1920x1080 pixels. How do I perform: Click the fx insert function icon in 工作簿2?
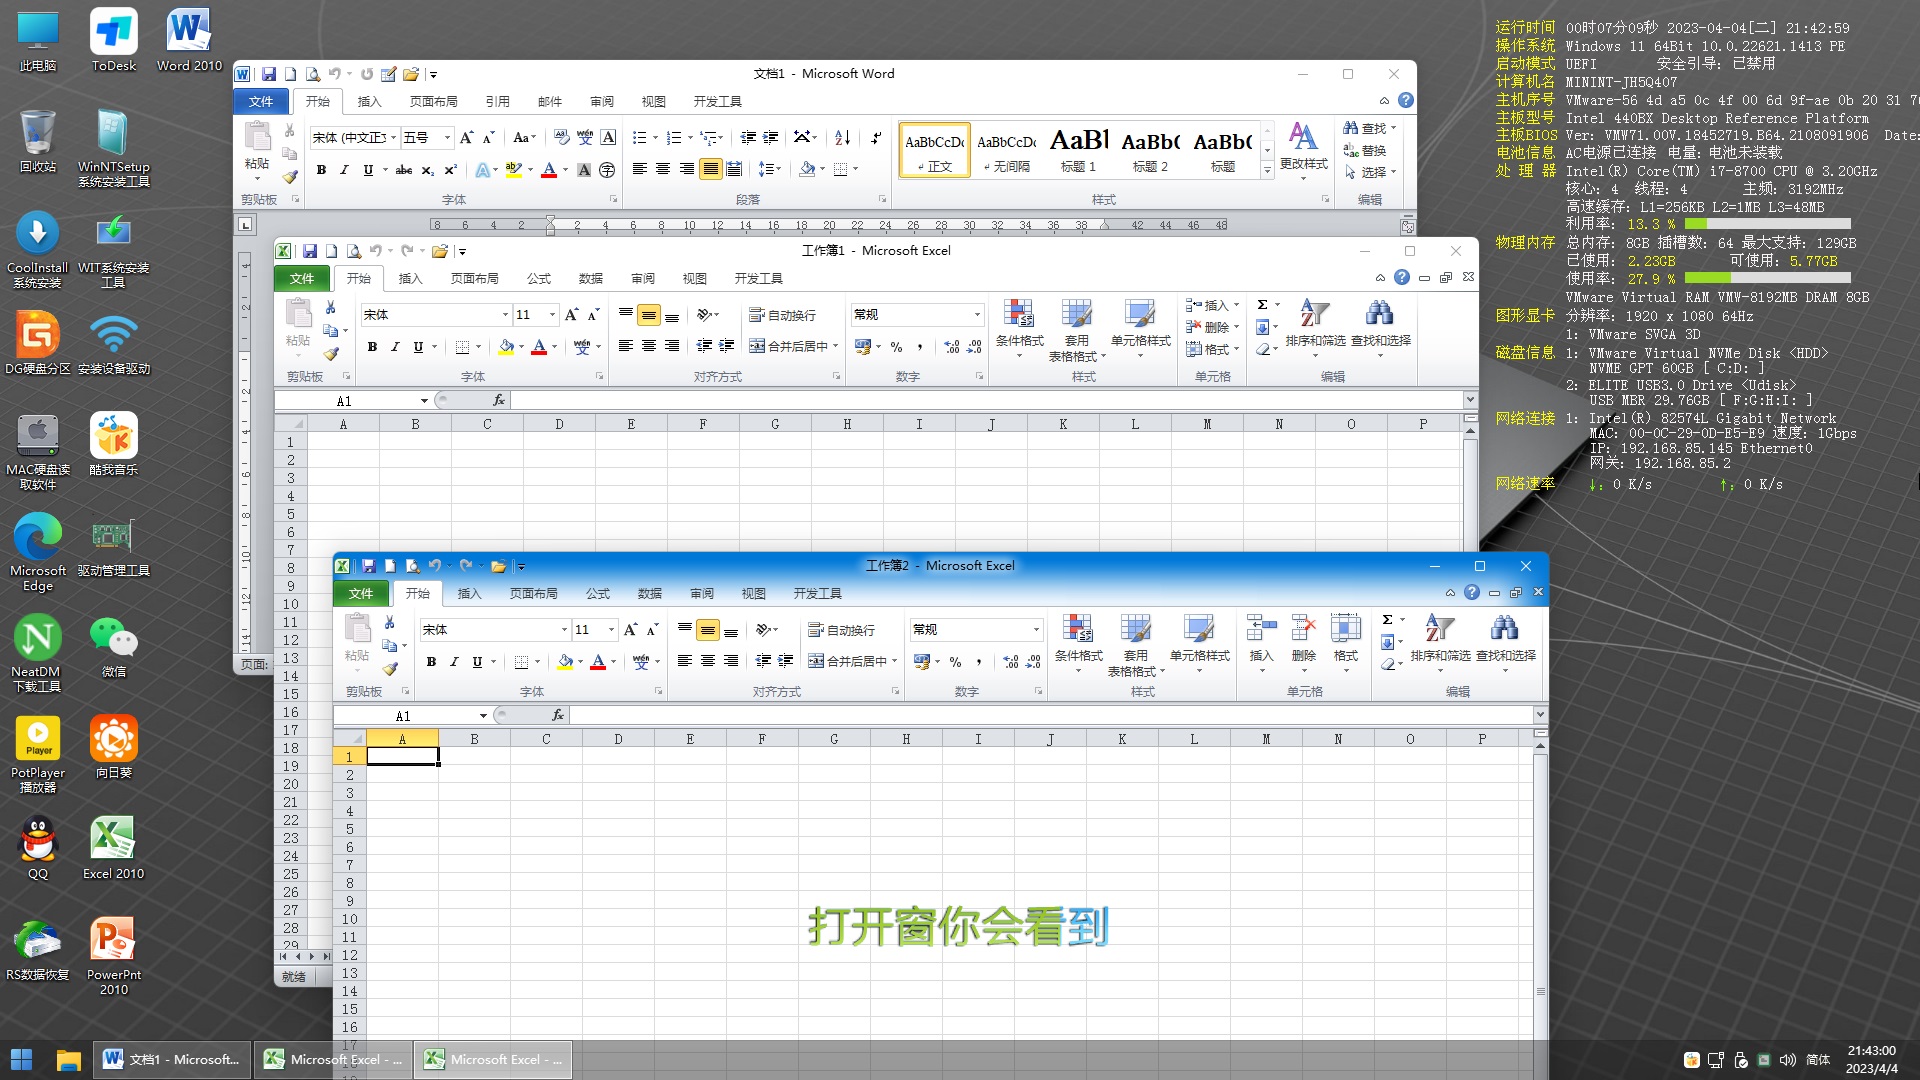pyautogui.click(x=557, y=715)
